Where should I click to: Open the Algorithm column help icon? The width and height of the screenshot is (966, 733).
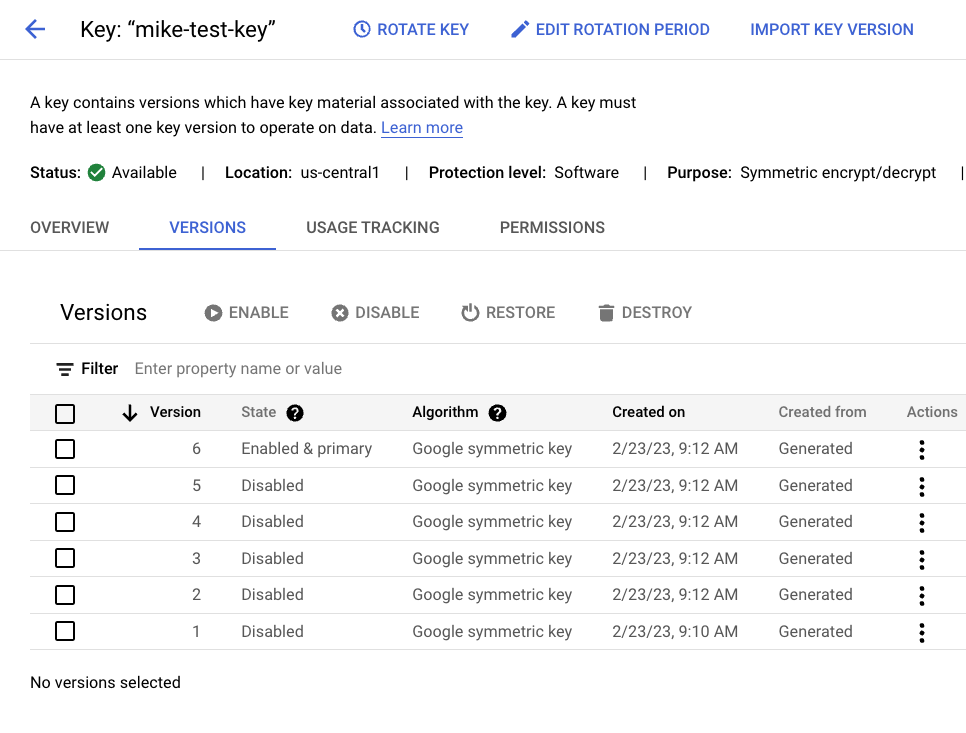(x=497, y=413)
